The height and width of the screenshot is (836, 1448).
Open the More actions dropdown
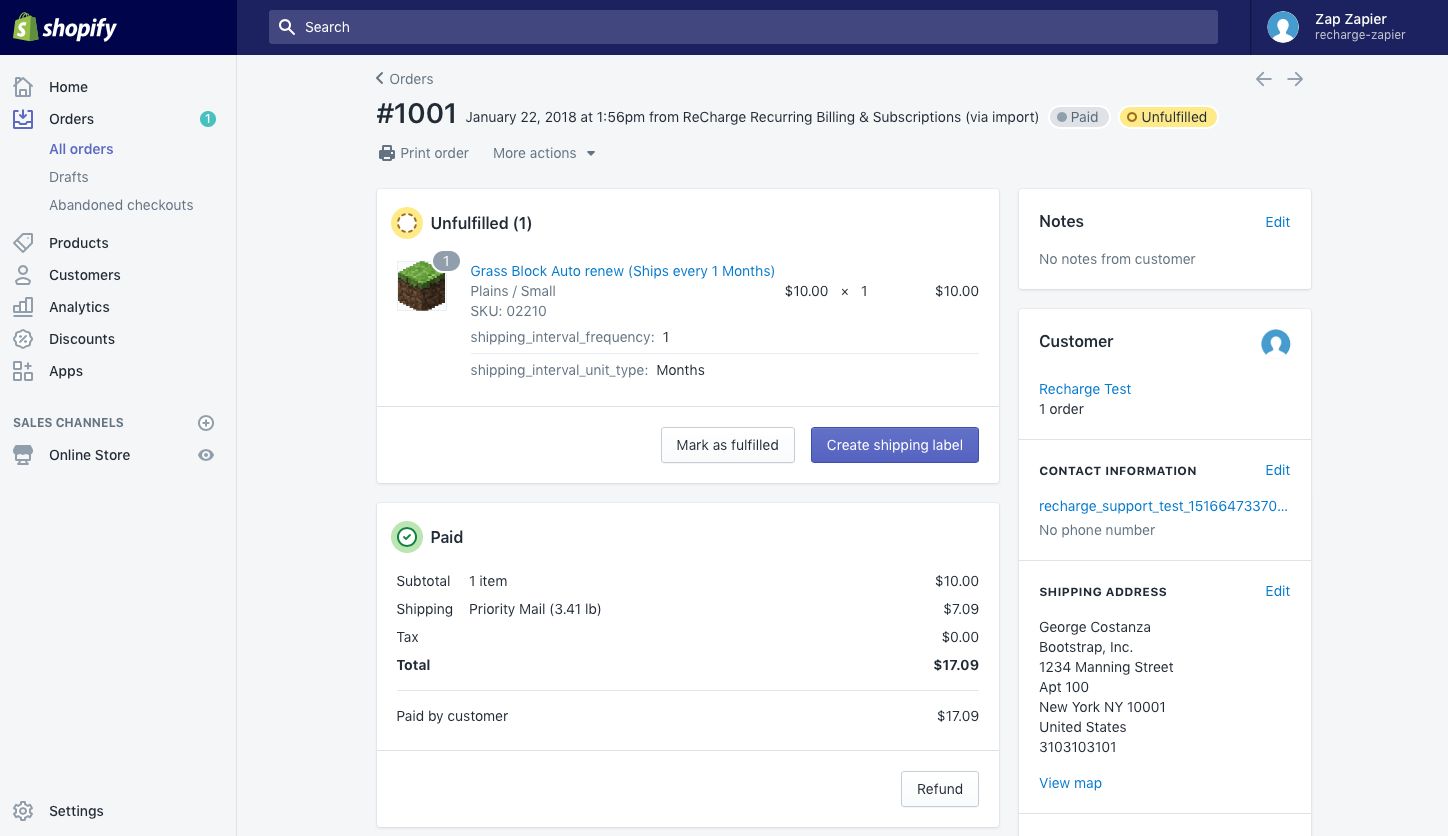[543, 153]
